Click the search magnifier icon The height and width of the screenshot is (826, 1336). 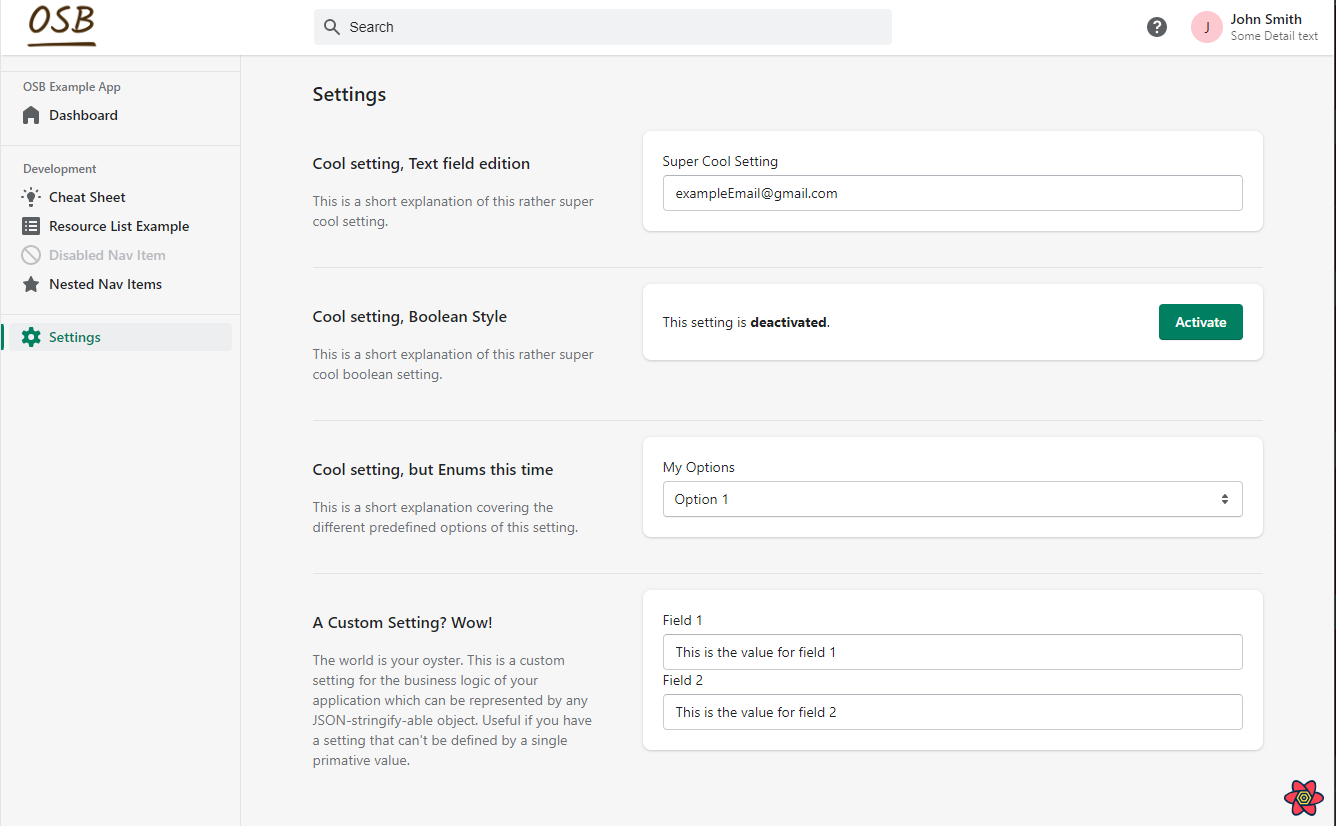pyautogui.click(x=333, y=27)
